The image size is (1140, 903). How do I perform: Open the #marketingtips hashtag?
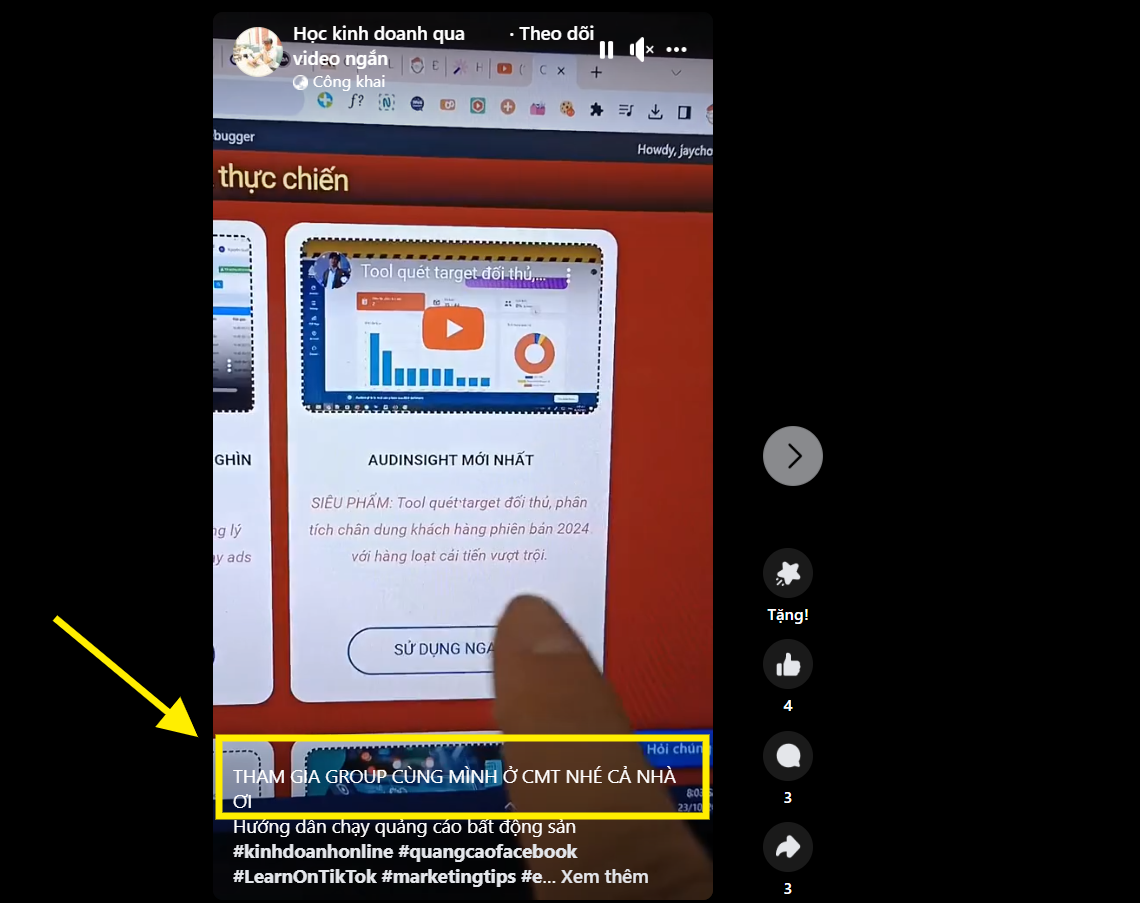click(449, 877)
